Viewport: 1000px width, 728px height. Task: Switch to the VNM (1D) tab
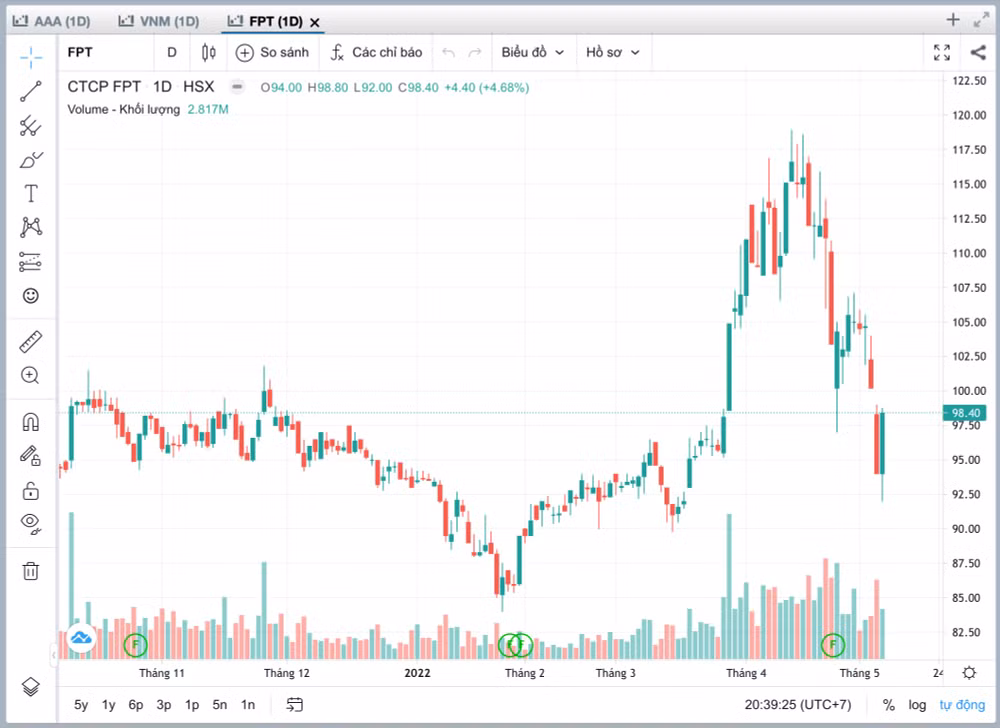pyautogui.click(x=159, y=22)
